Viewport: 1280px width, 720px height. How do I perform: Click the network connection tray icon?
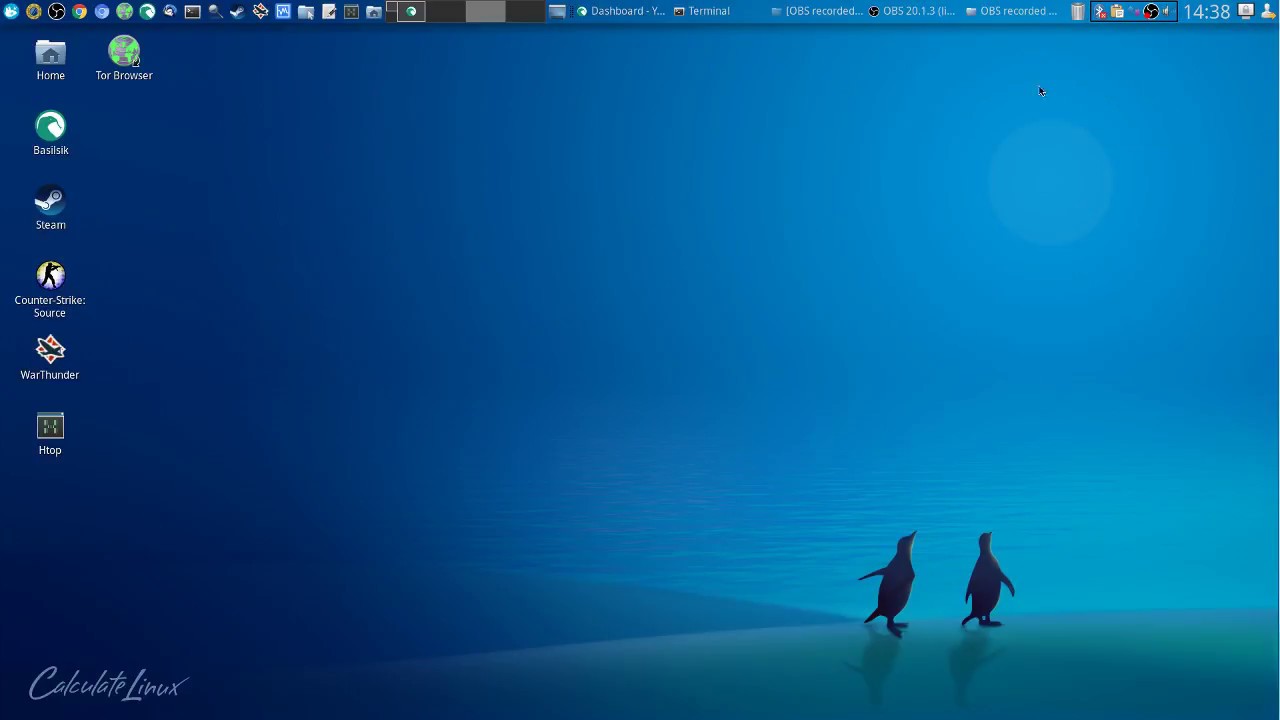tap(1134, 11)
